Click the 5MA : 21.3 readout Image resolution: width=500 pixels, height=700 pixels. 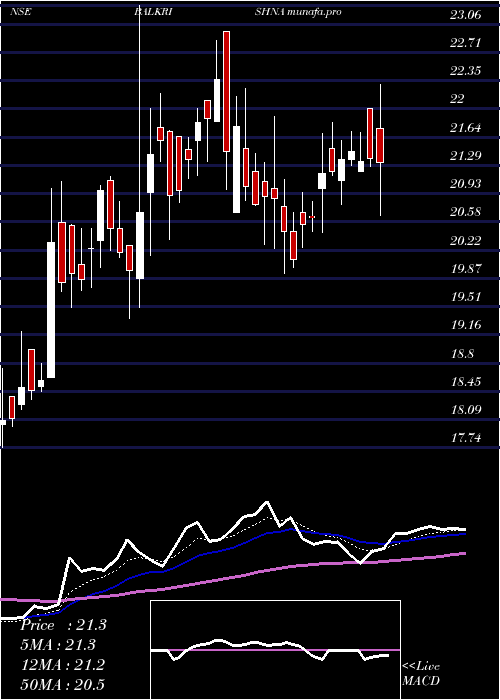(58, 645)
